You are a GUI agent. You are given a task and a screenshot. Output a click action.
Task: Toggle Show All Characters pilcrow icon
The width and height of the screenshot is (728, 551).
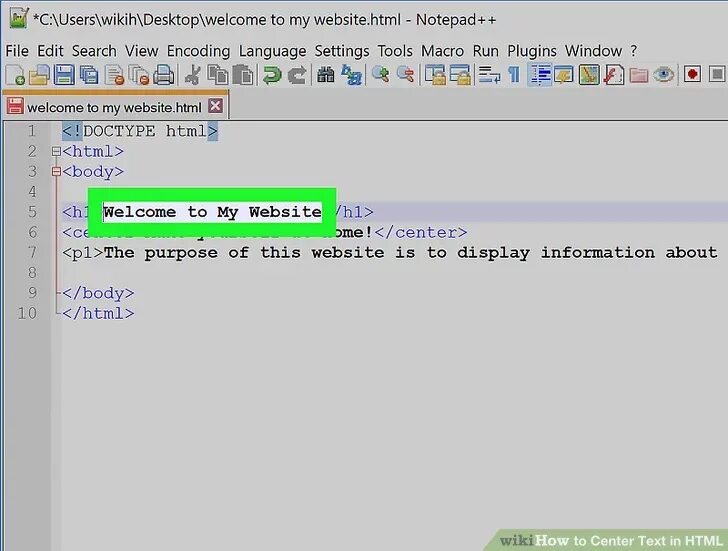point(514,75)
